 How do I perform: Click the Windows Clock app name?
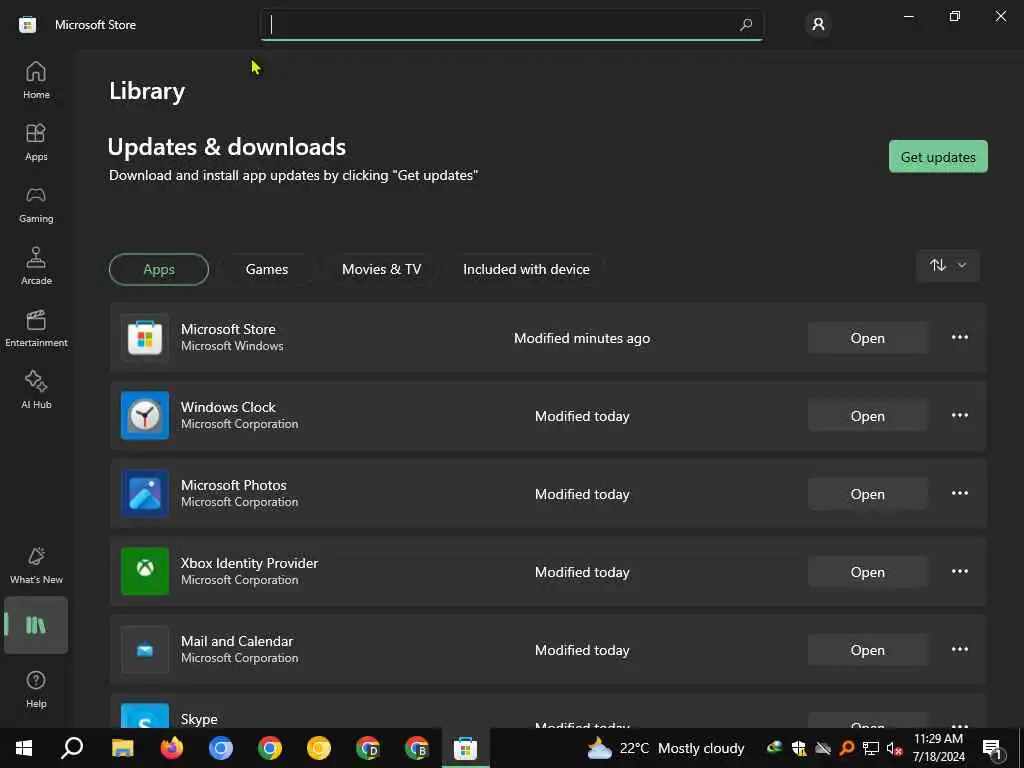click(x=228, y=407)
